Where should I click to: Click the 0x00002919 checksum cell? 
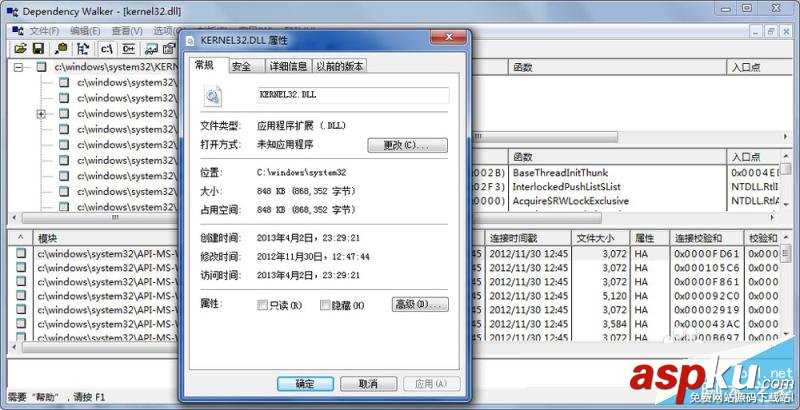point(707,310)
